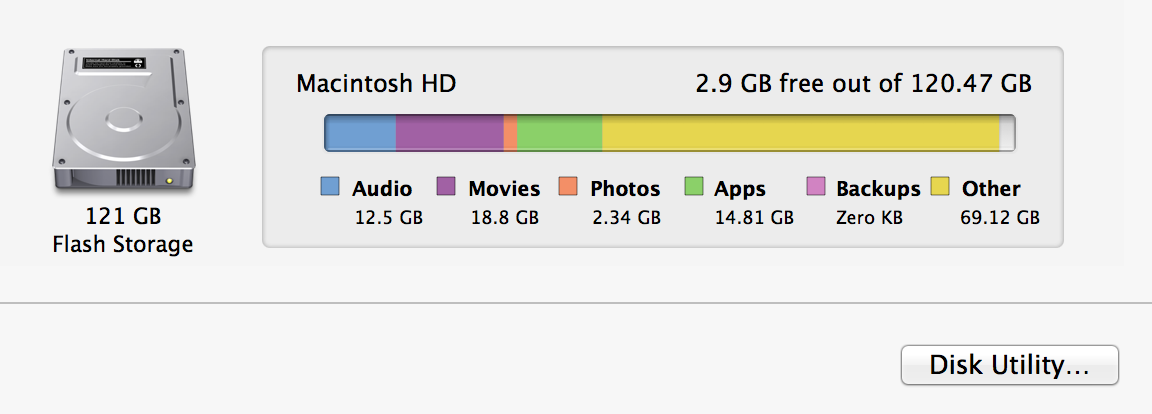Click the 18.8 GB Movies size value
1152x414 pixels.
pos(505,217)
